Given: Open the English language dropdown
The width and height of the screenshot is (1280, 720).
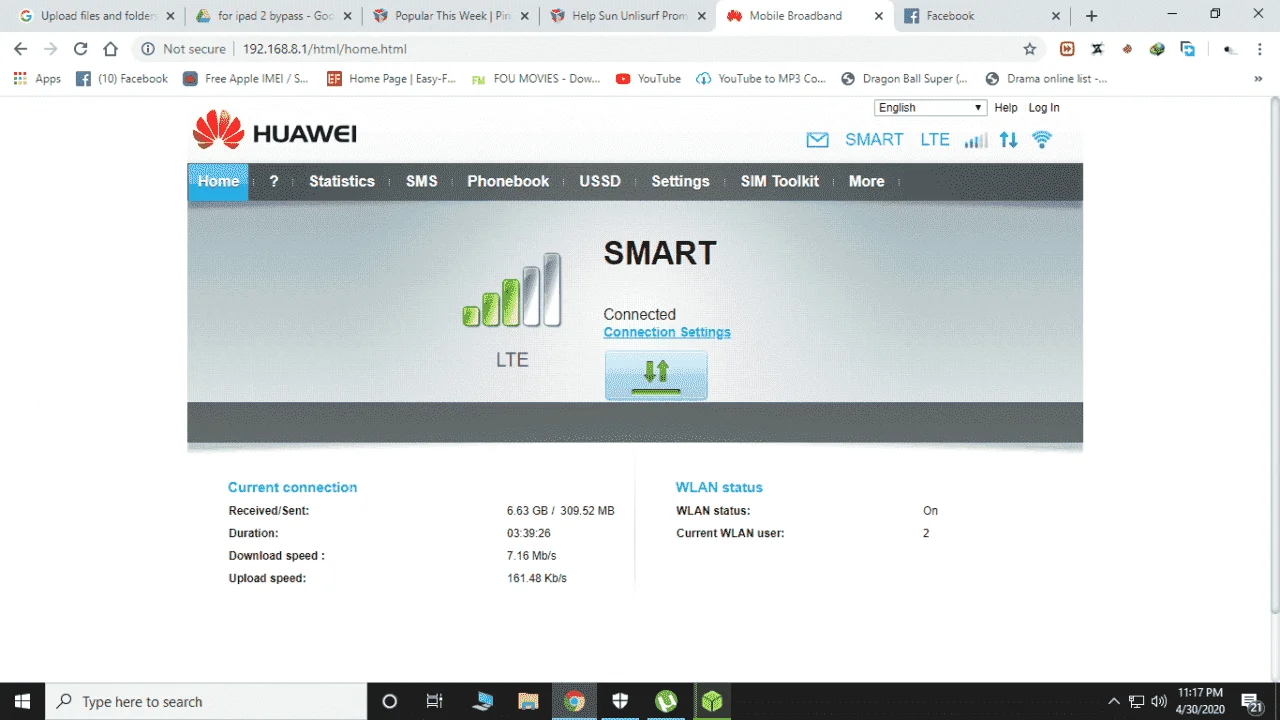Looking at the screenshot, I should tap(930, 108).
